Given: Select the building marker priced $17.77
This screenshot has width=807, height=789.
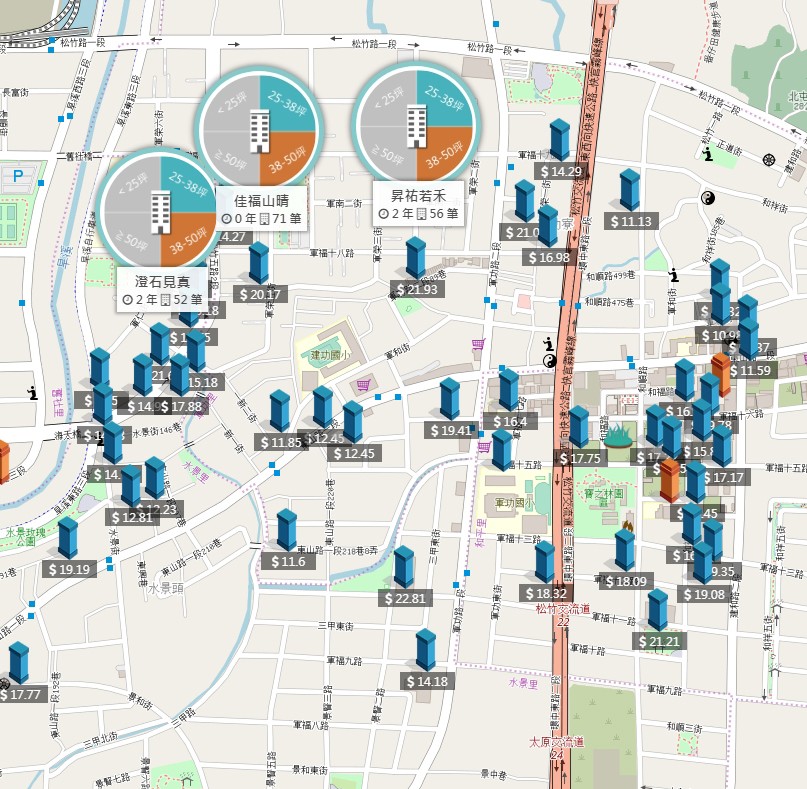Looking at the screenshot, I should [19, 663].
